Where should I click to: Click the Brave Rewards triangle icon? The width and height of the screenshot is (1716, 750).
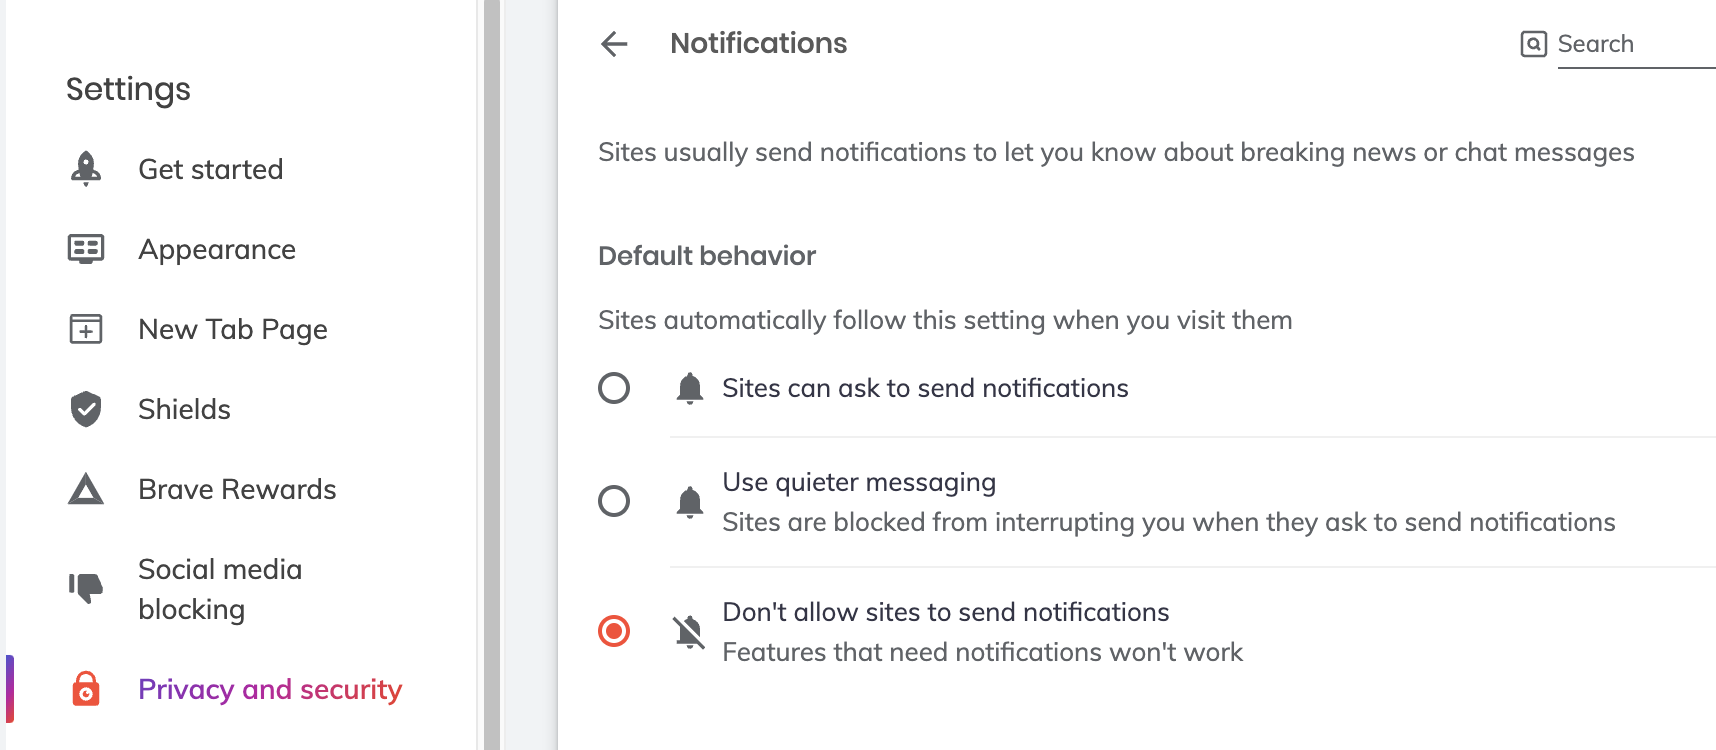click(86, 489)
